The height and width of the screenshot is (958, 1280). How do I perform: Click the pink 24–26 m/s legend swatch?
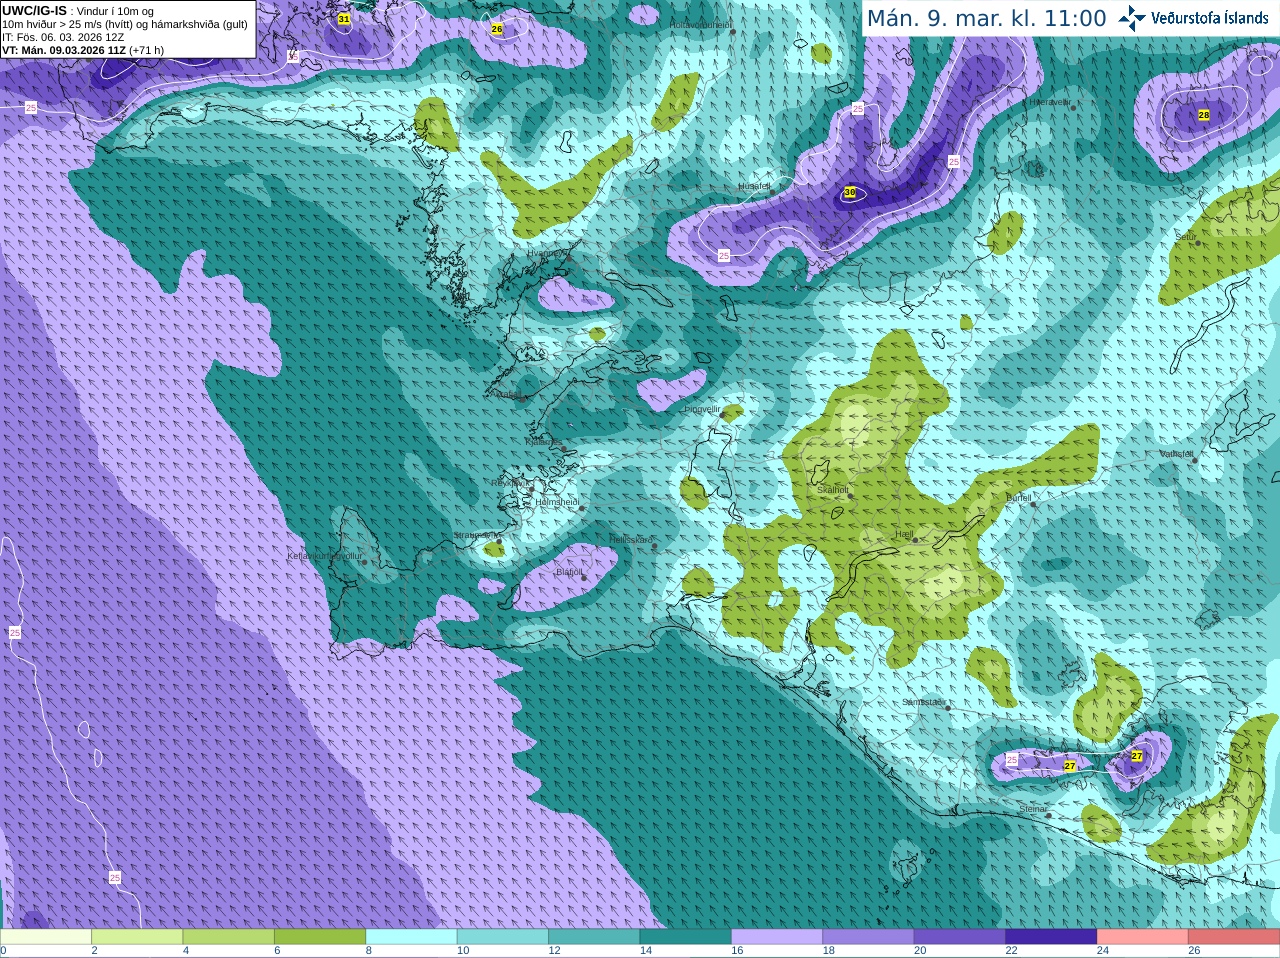(x=1142, y=937)
